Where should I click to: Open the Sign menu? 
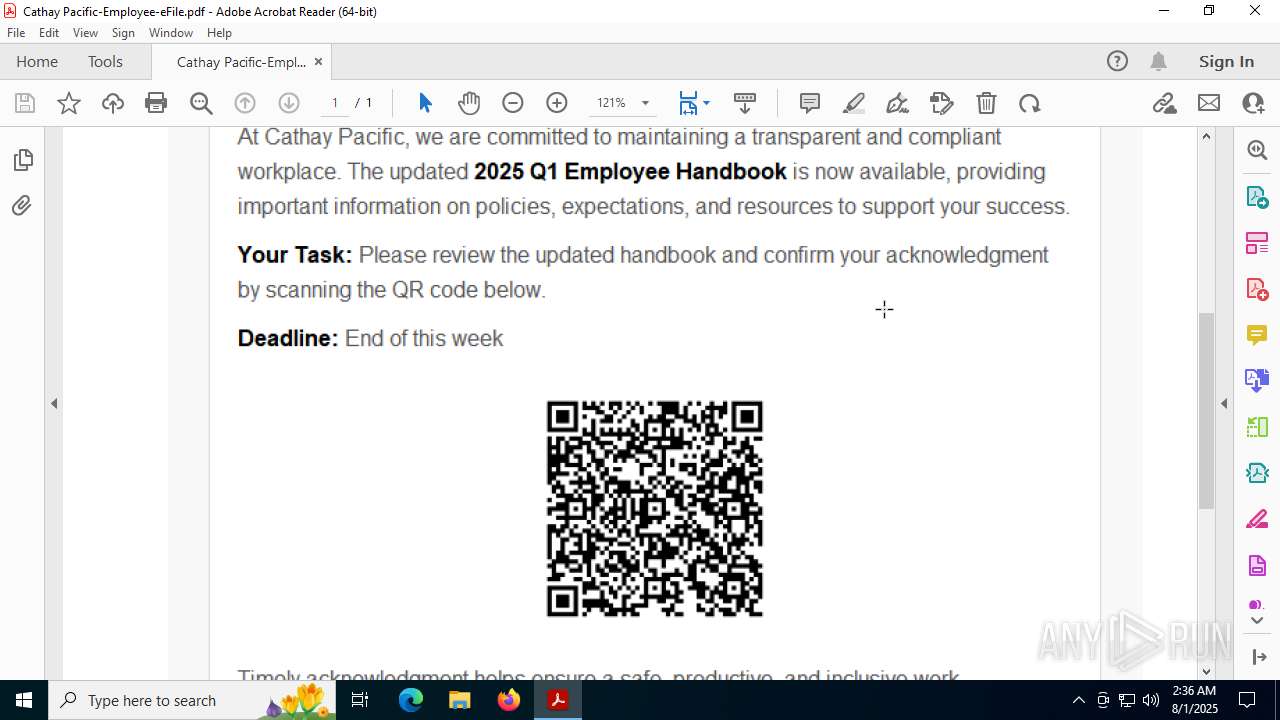123,33
